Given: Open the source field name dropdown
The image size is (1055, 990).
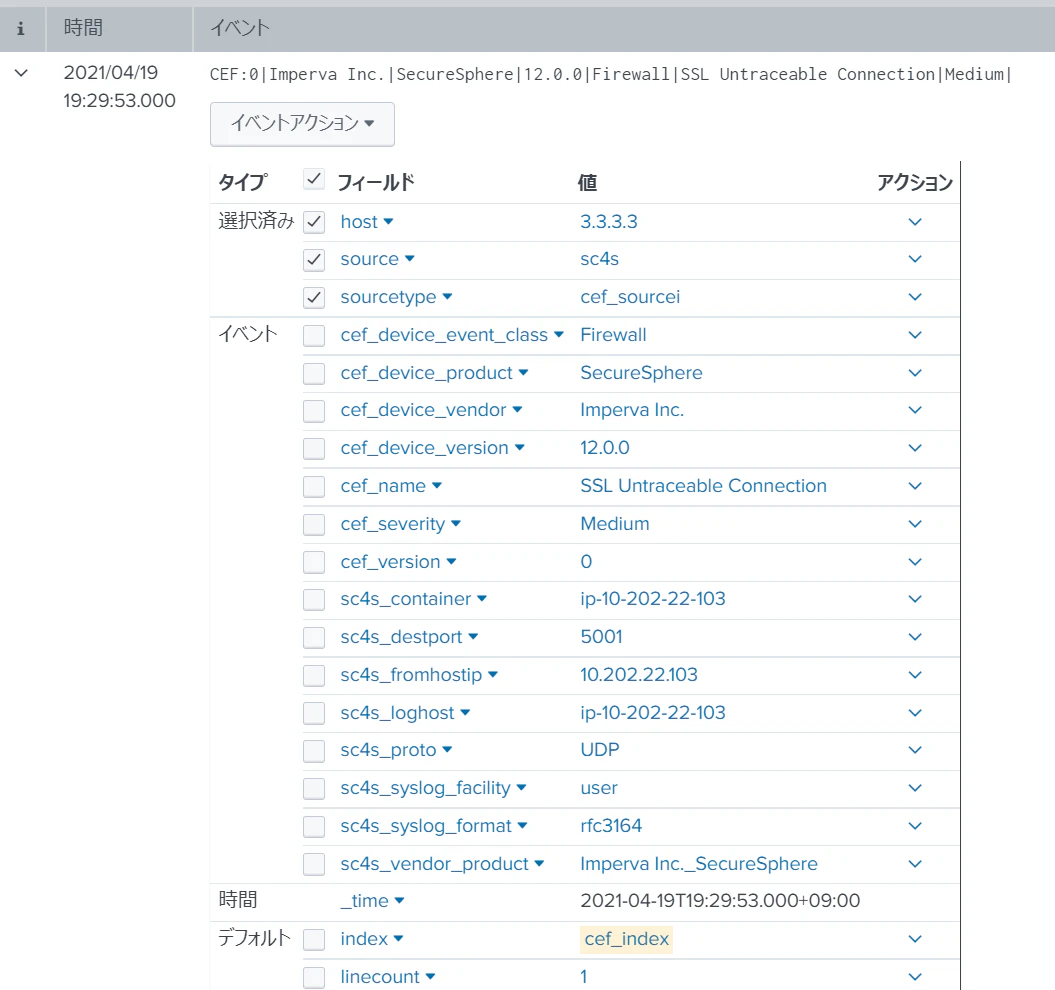Looking at the screenshot, I should tap(377, 259).
